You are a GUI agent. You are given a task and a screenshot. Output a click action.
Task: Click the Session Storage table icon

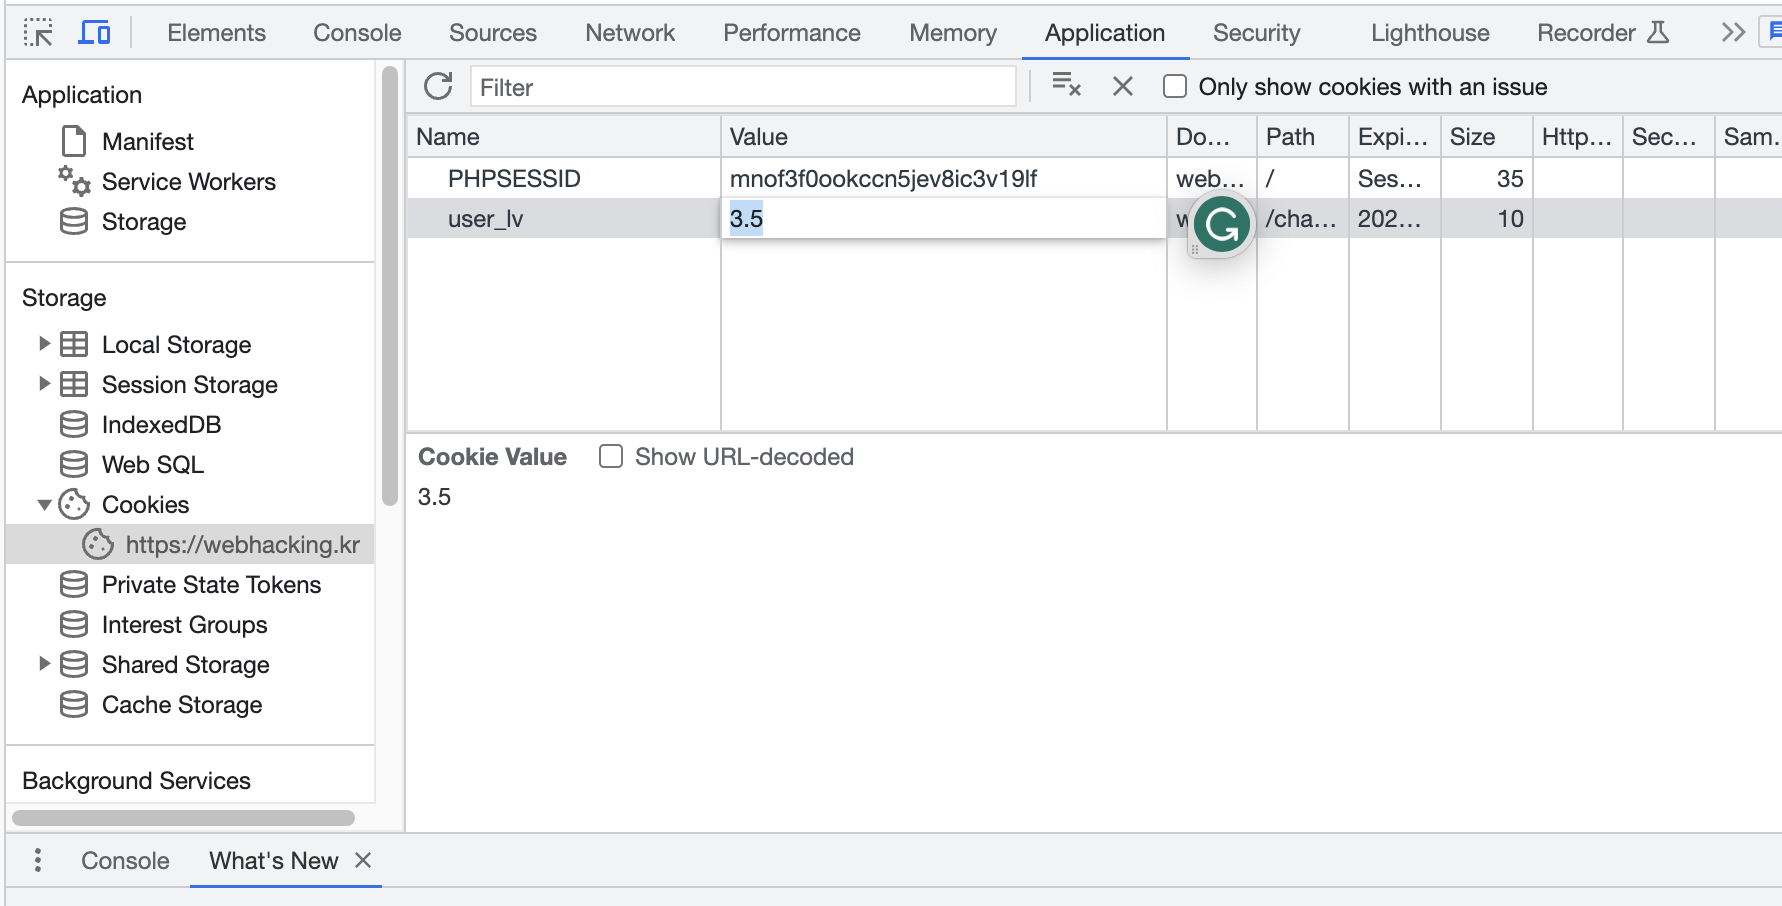tap(74, 384)
